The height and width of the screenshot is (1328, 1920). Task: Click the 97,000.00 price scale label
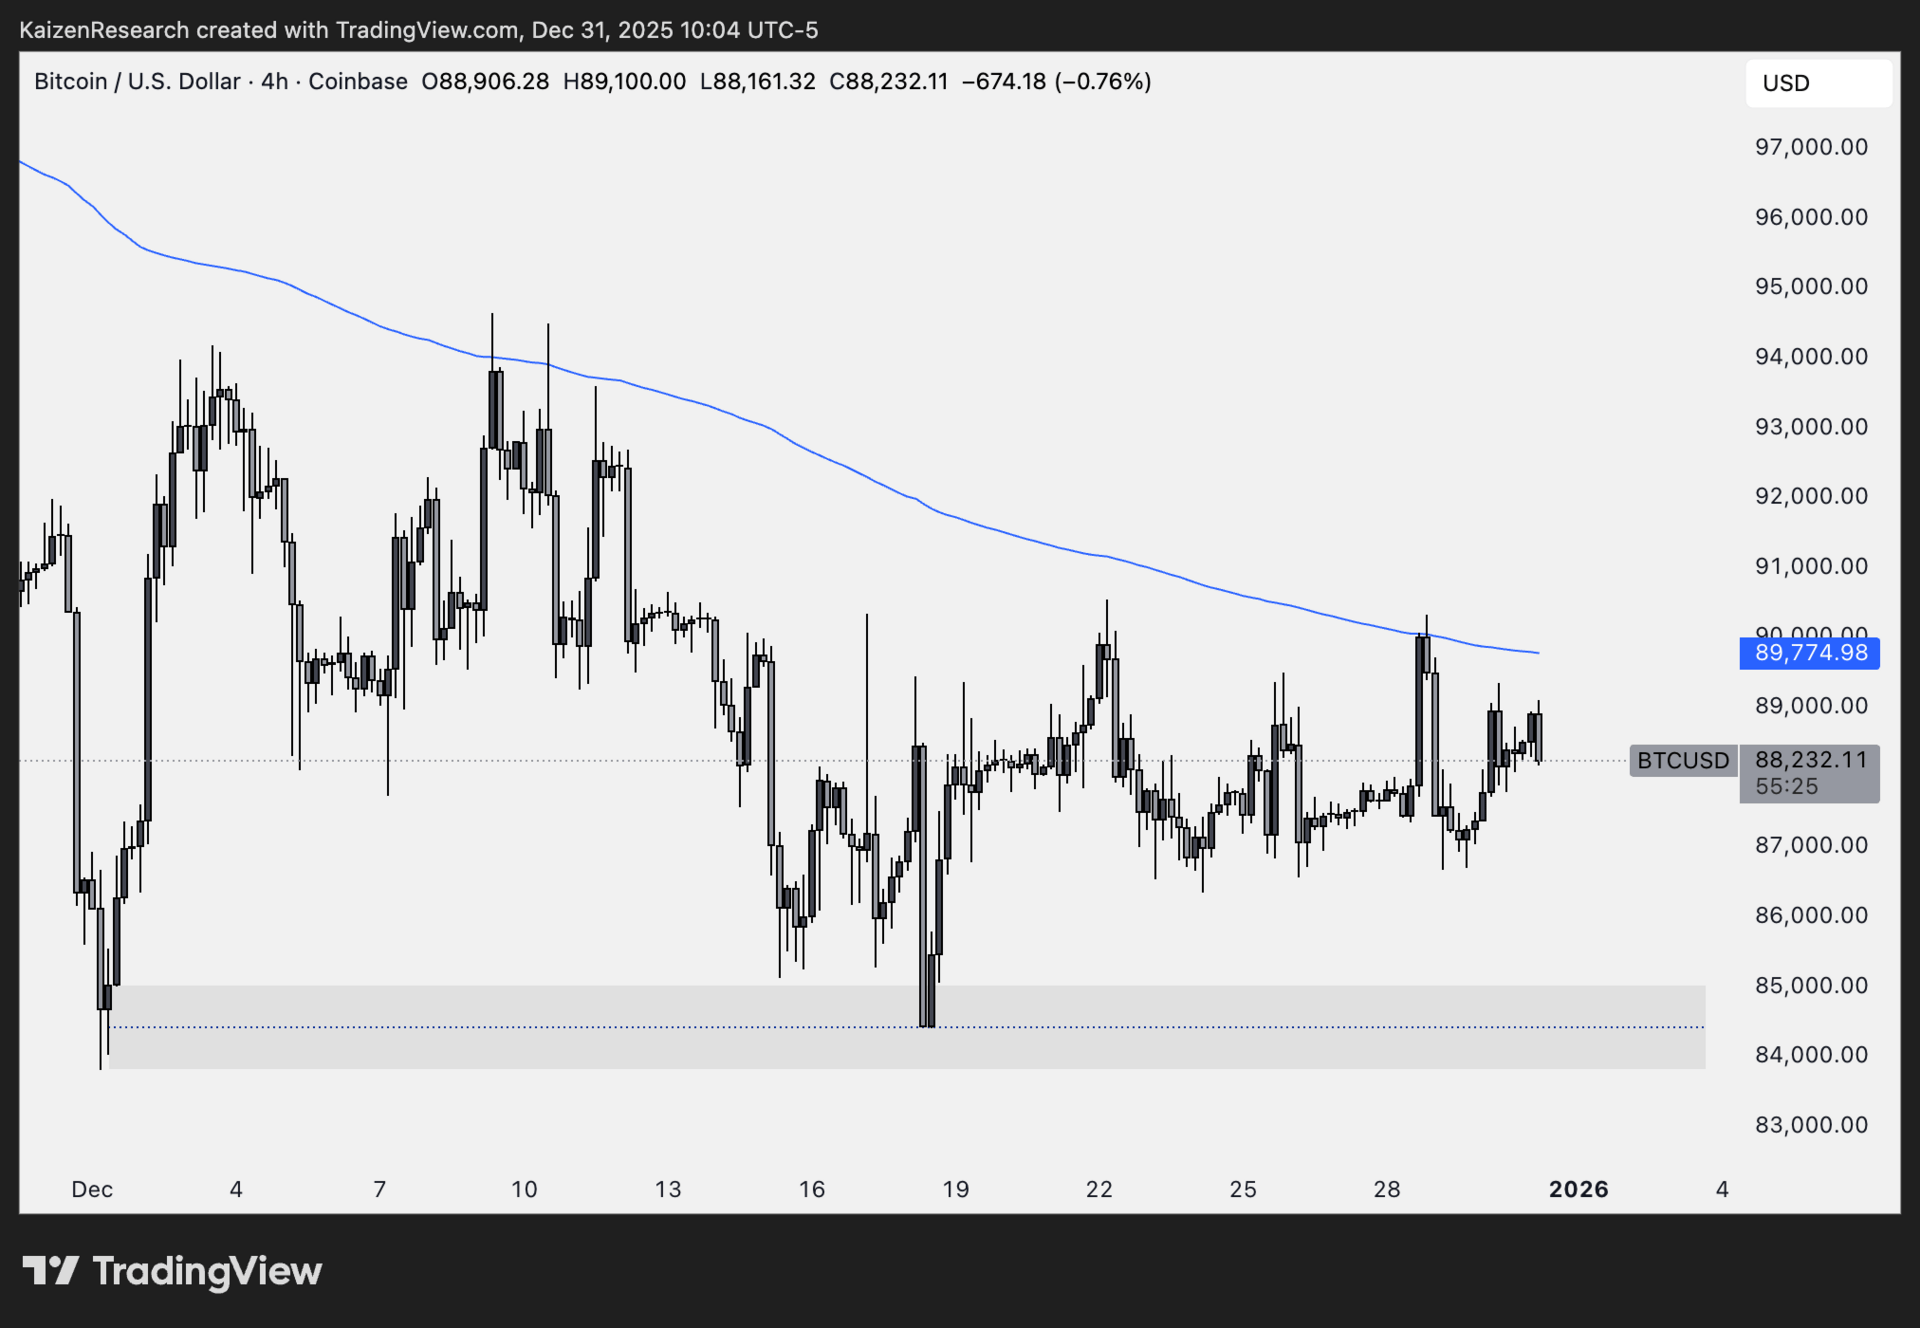pyautogui.click(x=1810, y=147)
